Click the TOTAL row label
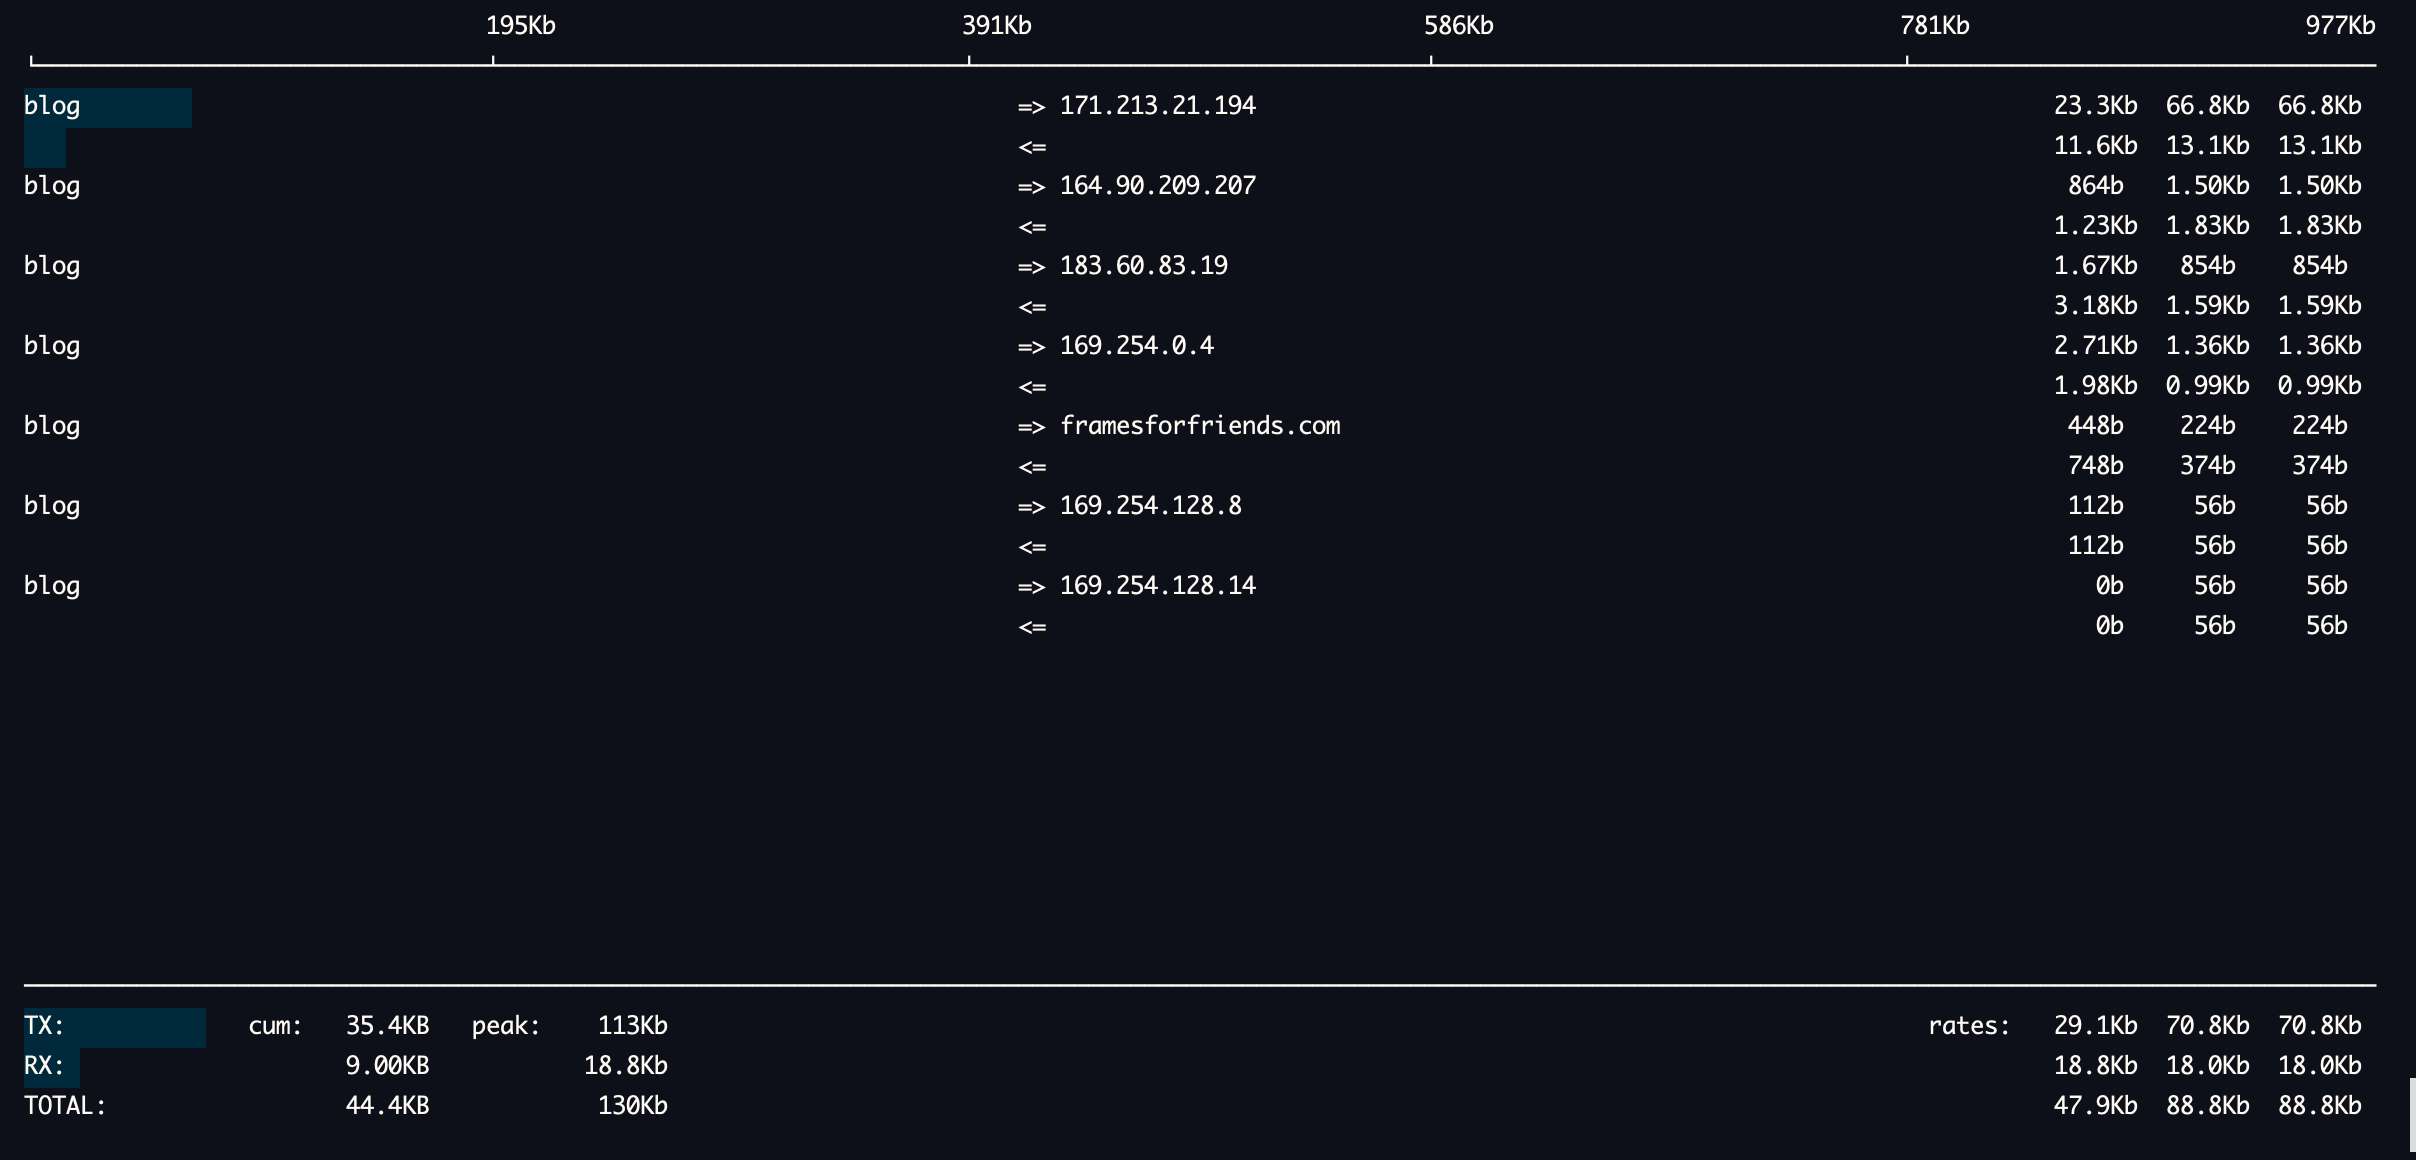The width and height of the screenshot is (2416, 1160). click(65, 1106)
